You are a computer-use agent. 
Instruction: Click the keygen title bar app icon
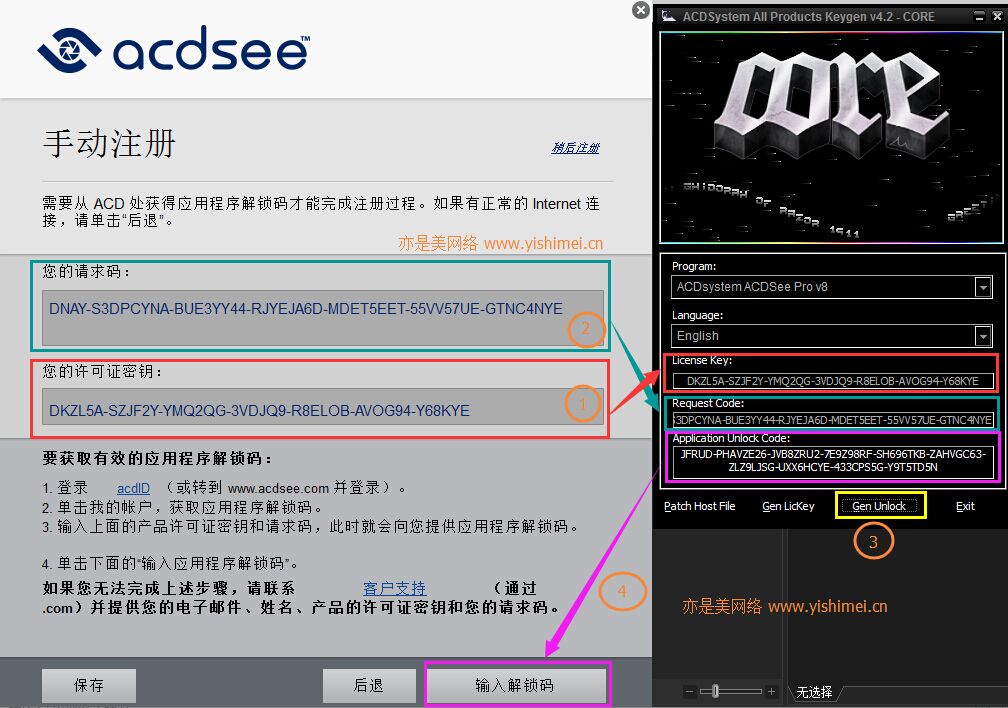tap(669, 15)
